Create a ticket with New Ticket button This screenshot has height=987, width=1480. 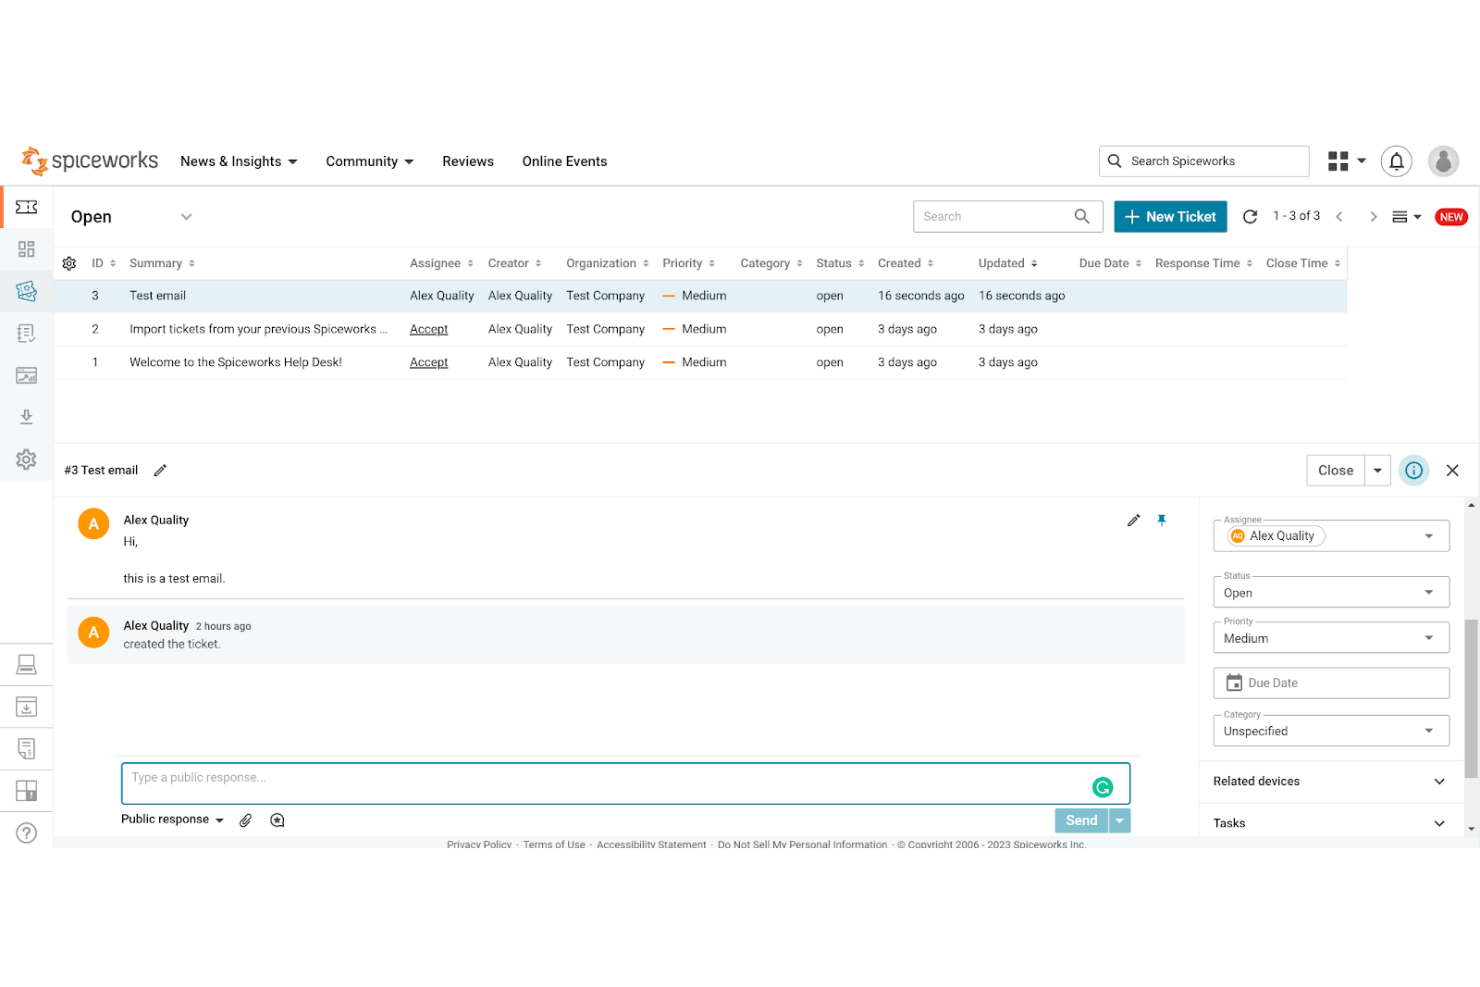(x=1170, y=216)
